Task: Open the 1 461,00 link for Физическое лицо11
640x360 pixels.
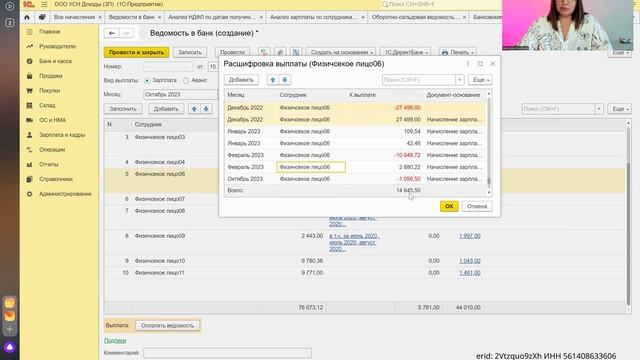Action: click(469, 273)
